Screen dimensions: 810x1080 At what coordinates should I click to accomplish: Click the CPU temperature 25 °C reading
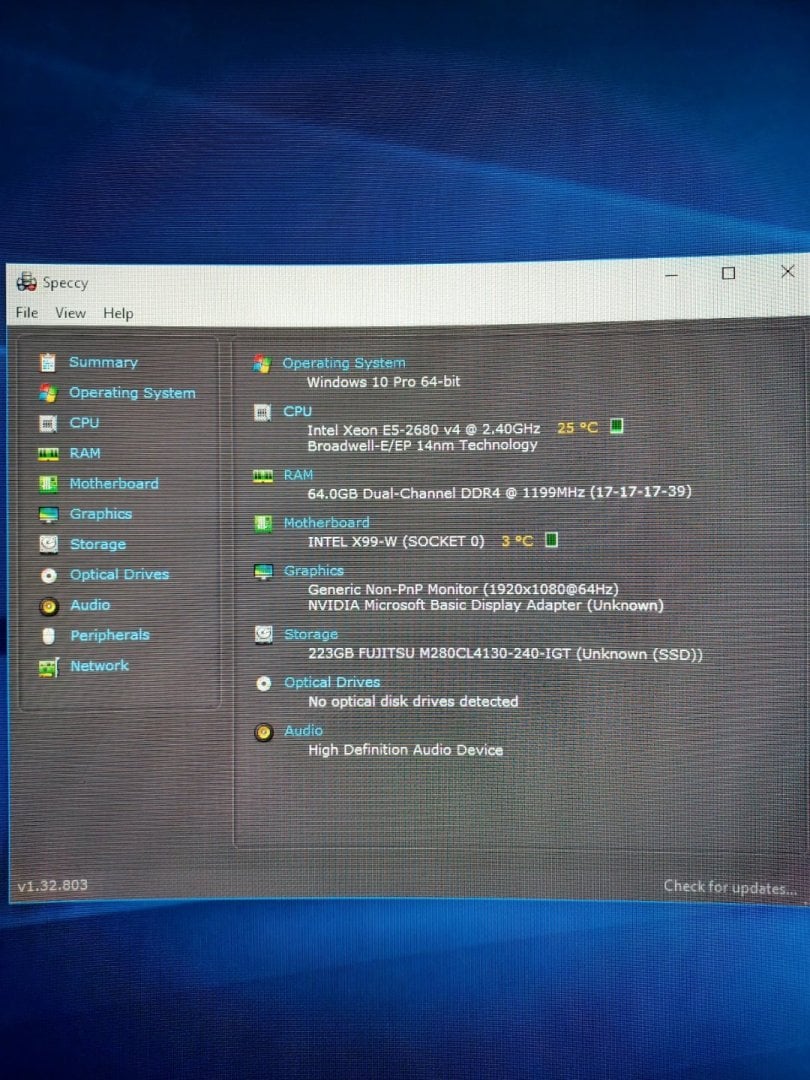(x=577, y=428)
